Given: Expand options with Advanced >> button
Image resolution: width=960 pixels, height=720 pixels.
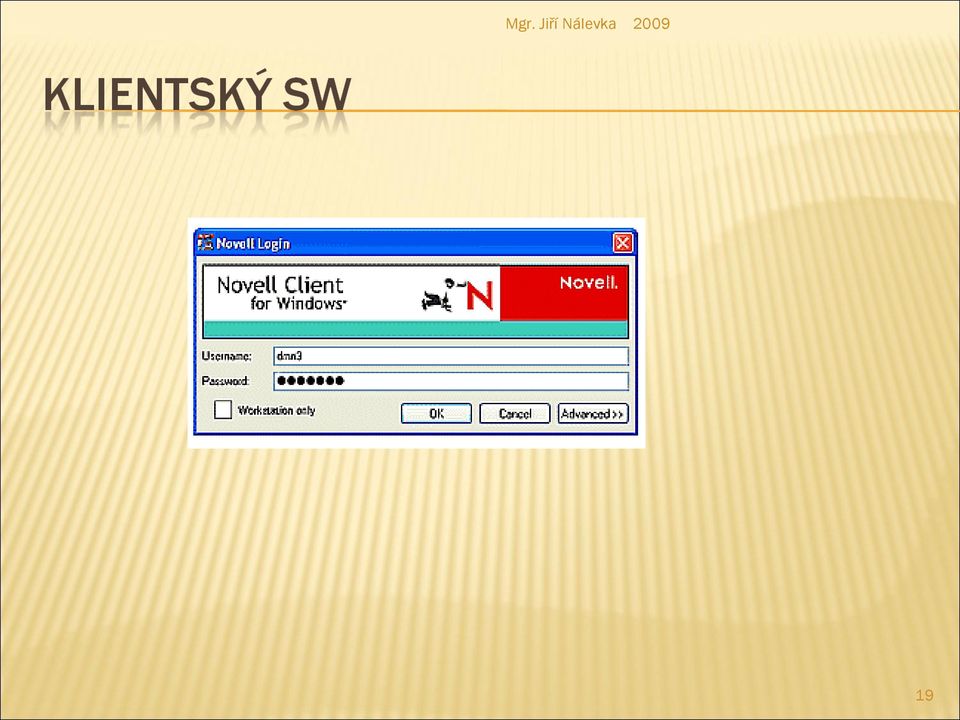Looking at the screenshot, I should tap(593, 414).
